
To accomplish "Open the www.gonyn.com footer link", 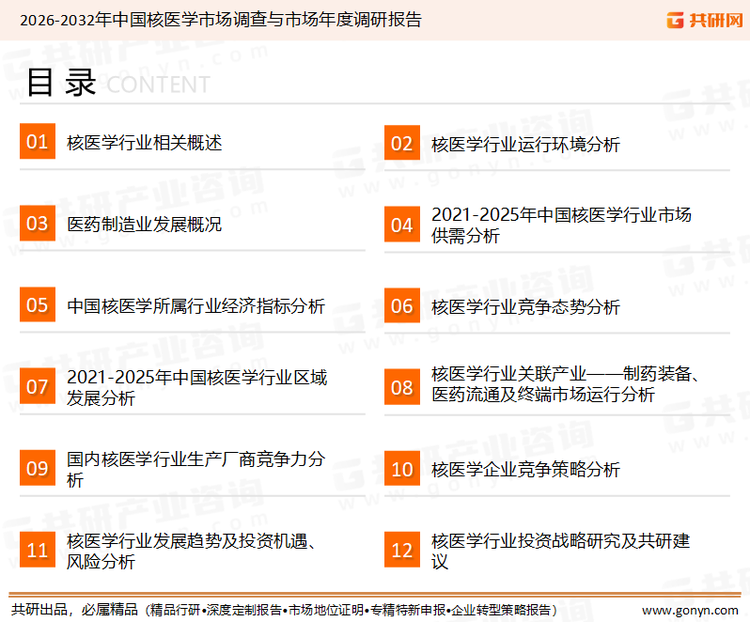I will tap(690, 611).
